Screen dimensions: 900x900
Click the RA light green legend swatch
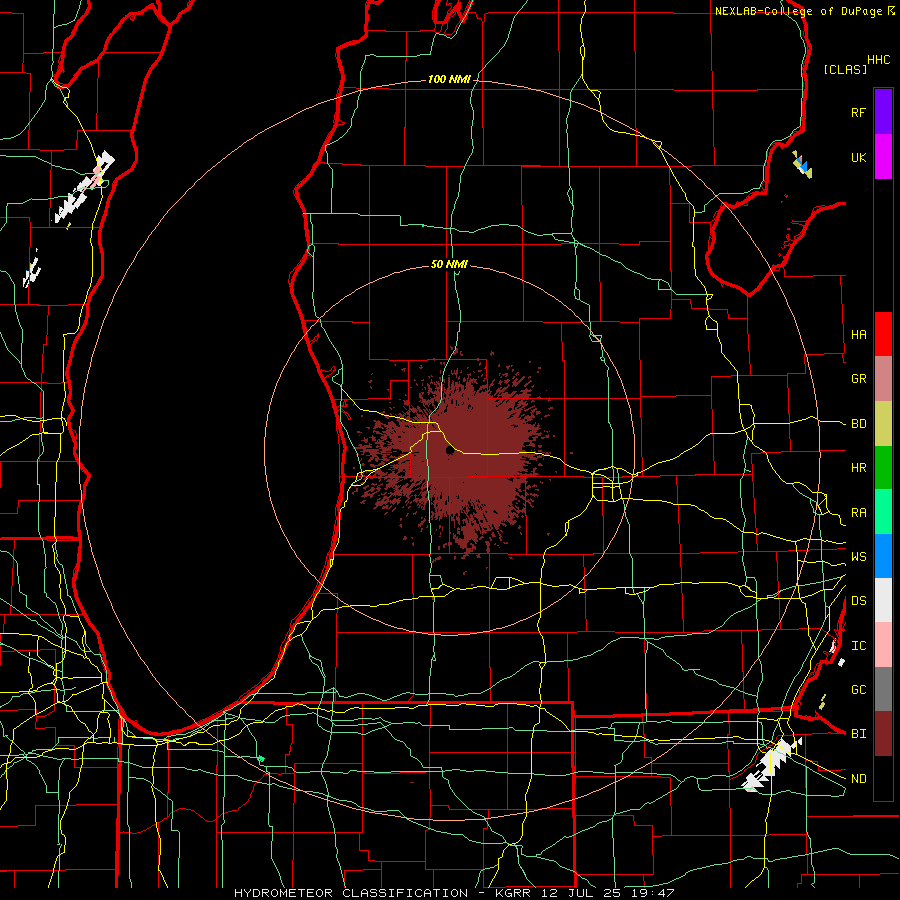883,512
